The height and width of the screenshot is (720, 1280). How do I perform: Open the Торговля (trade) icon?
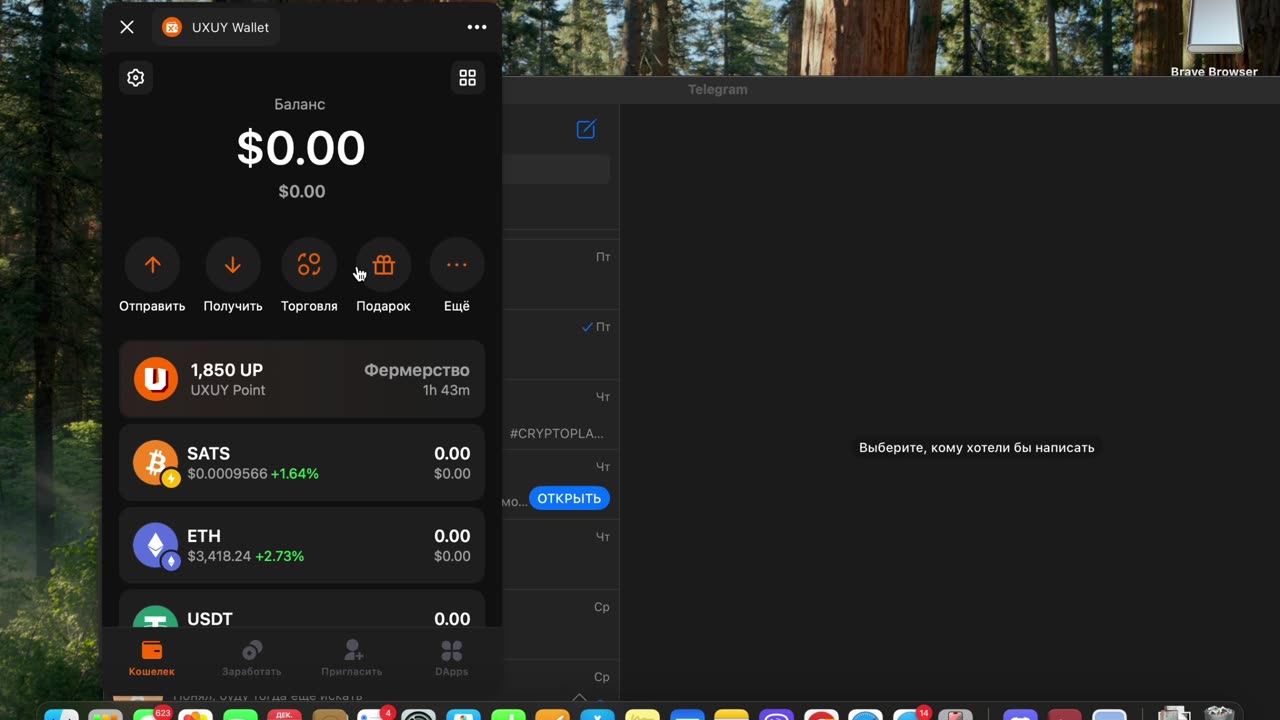click(309, 265)
